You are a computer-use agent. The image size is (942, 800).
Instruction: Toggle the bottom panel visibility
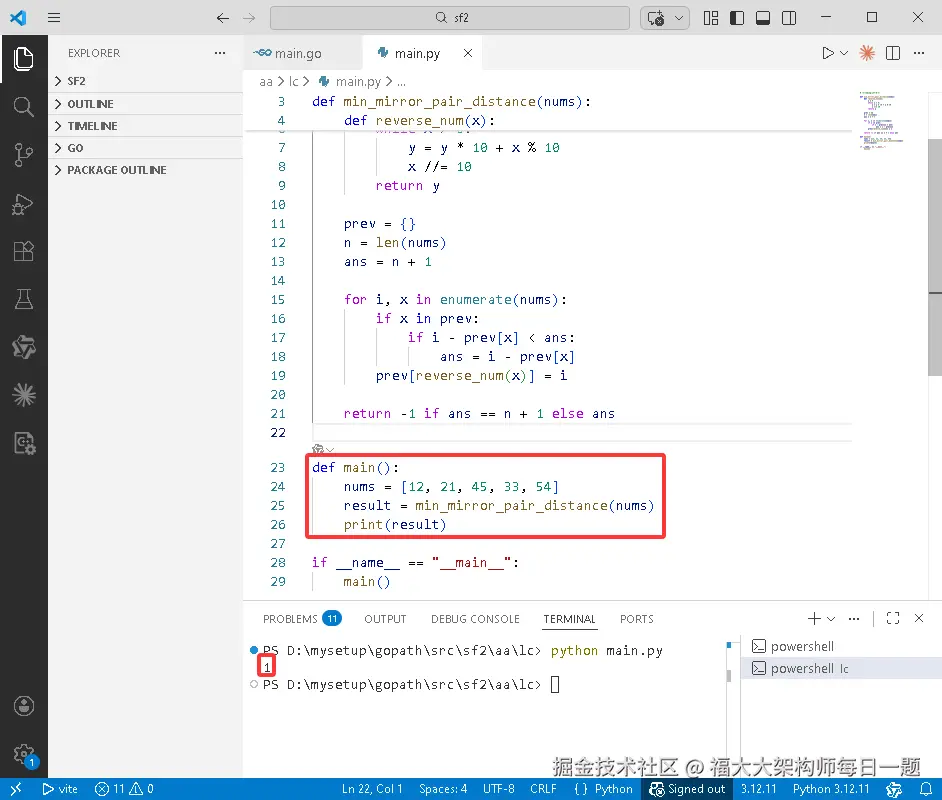pos(763,18)
